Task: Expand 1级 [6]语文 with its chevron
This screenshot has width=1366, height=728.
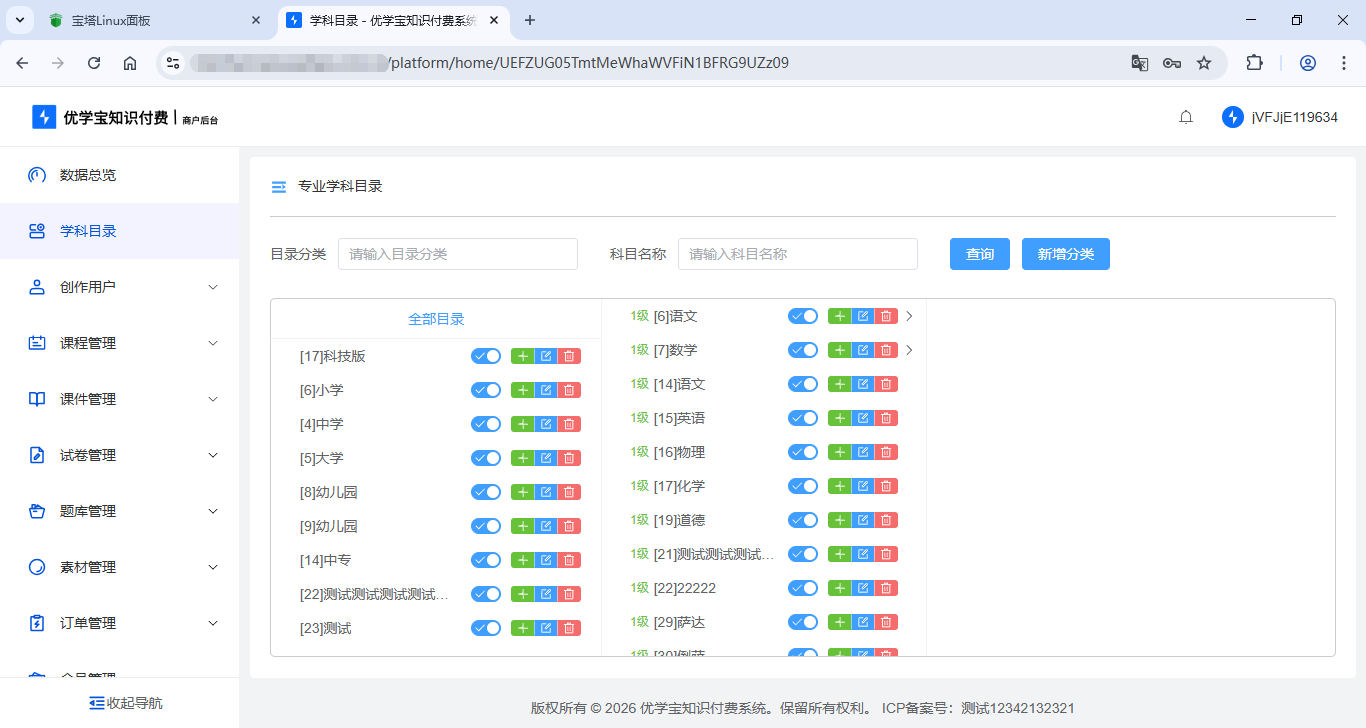Action: pos(909,315)
